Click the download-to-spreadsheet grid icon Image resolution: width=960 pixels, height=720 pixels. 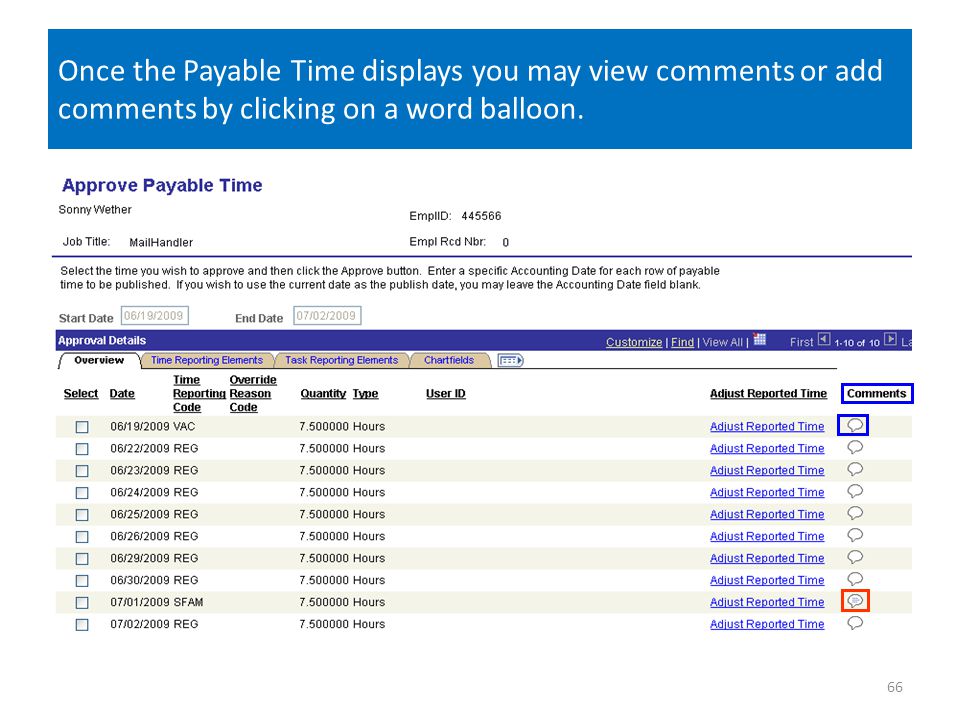click(x=760, y=340)
